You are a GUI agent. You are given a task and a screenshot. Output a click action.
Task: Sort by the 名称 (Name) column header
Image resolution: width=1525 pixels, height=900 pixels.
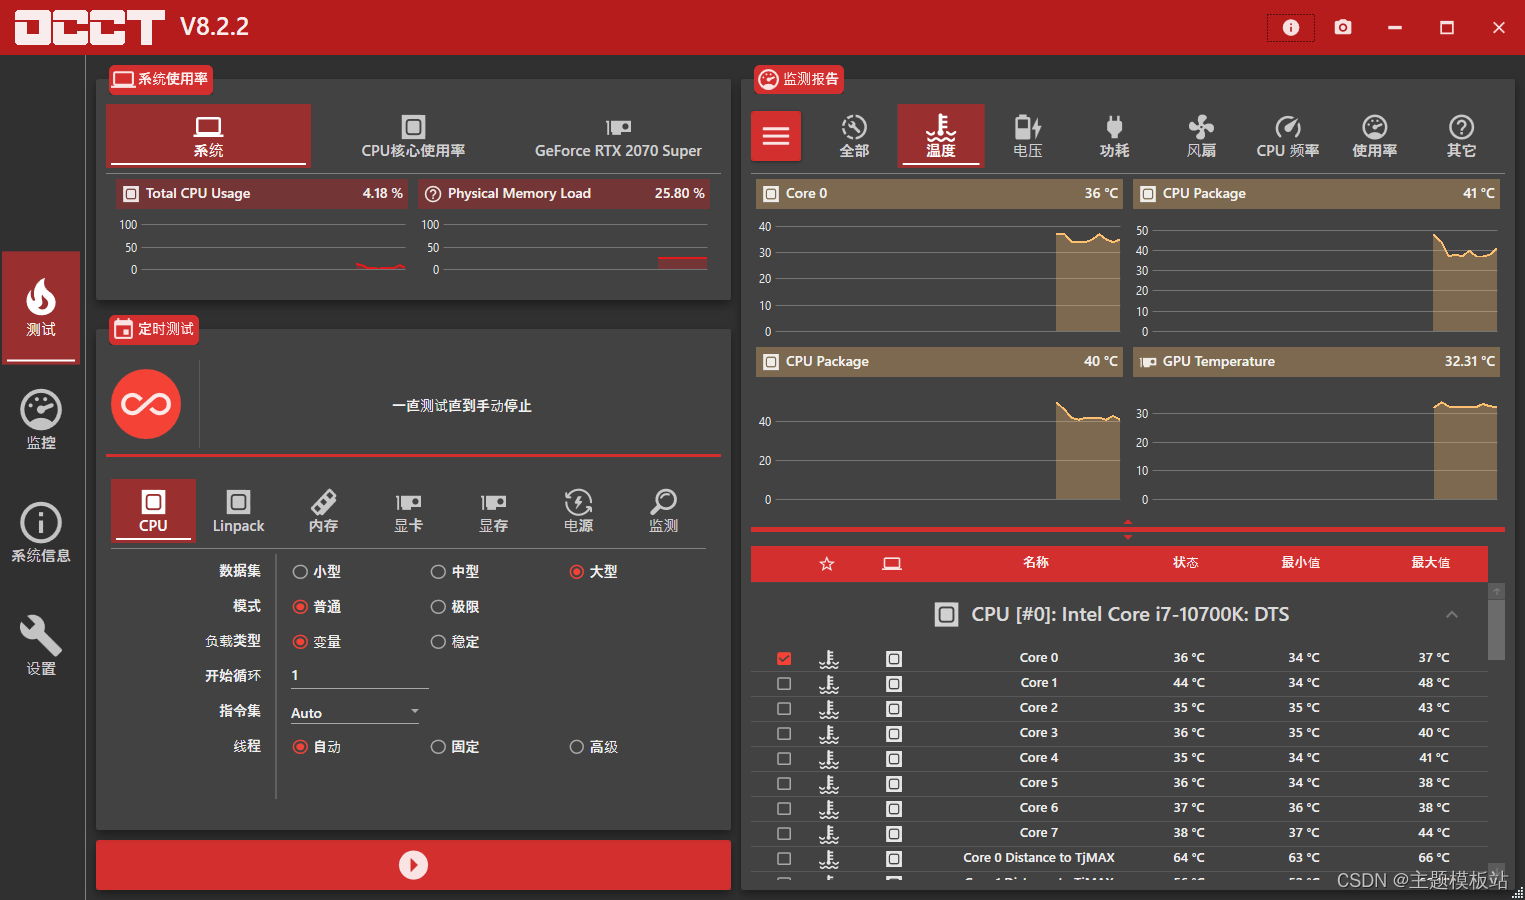tap(1036, 563)
